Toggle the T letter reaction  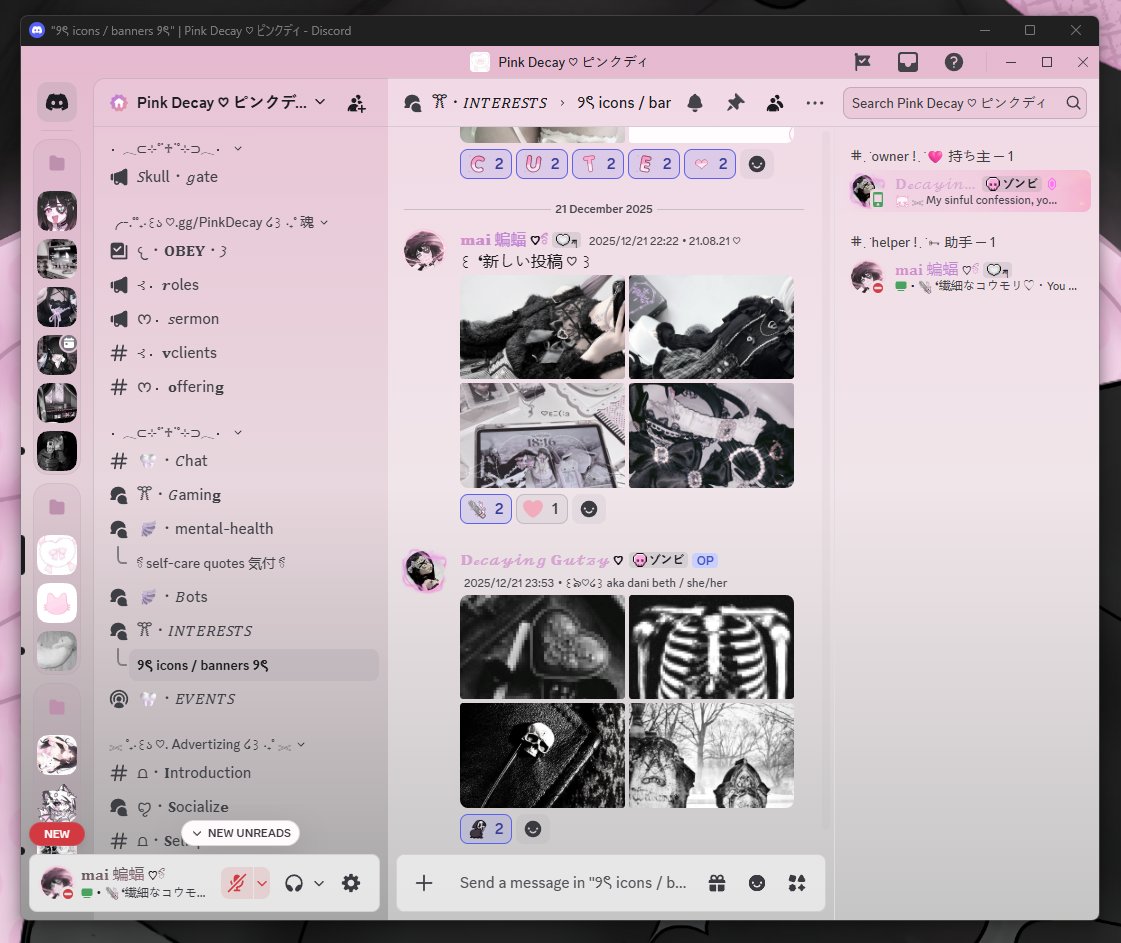pyautogui.click(x=598, y=164)
